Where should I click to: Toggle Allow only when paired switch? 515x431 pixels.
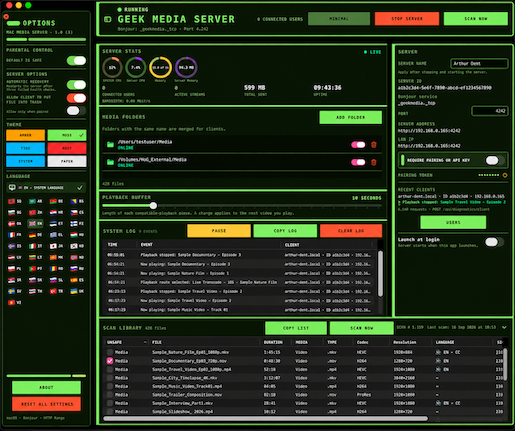click(x=76, y=111)
